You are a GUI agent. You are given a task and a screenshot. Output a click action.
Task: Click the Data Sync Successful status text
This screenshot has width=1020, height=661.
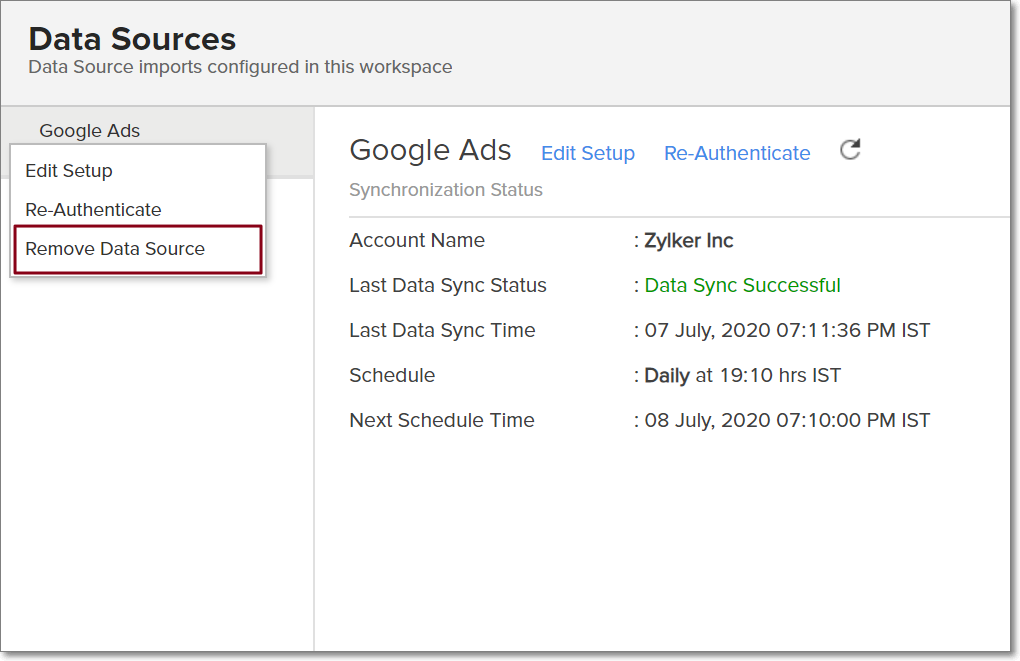pyautogui.click(x=742, y=286)
